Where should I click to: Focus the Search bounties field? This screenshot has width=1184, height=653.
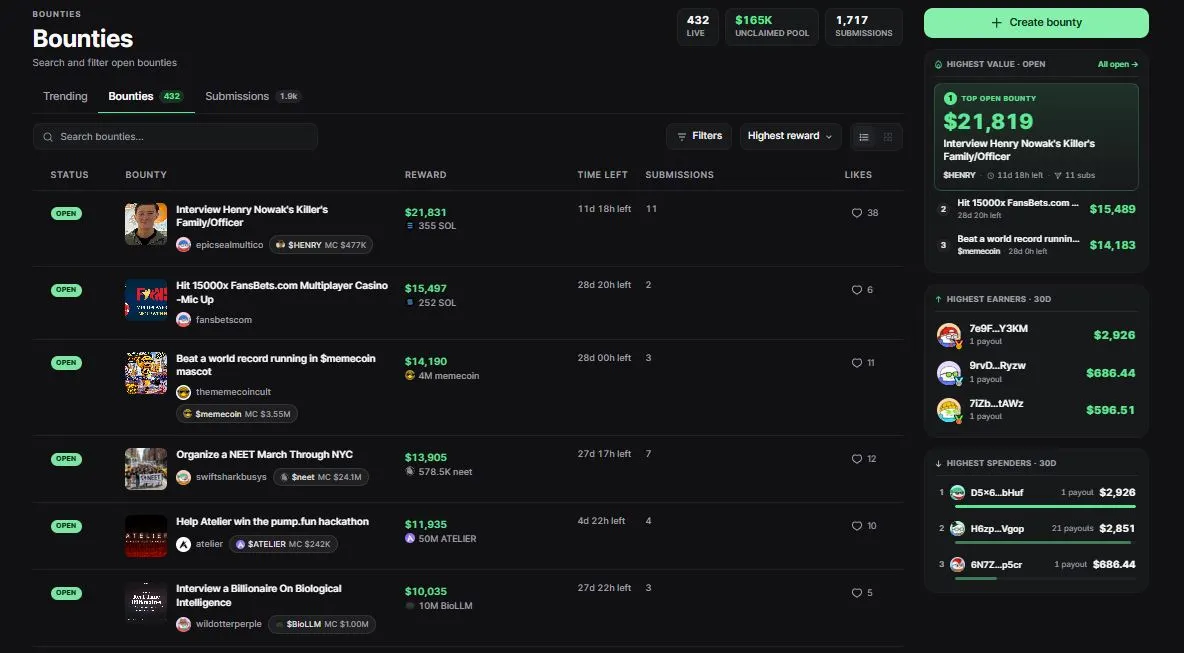tap(175, 137)
